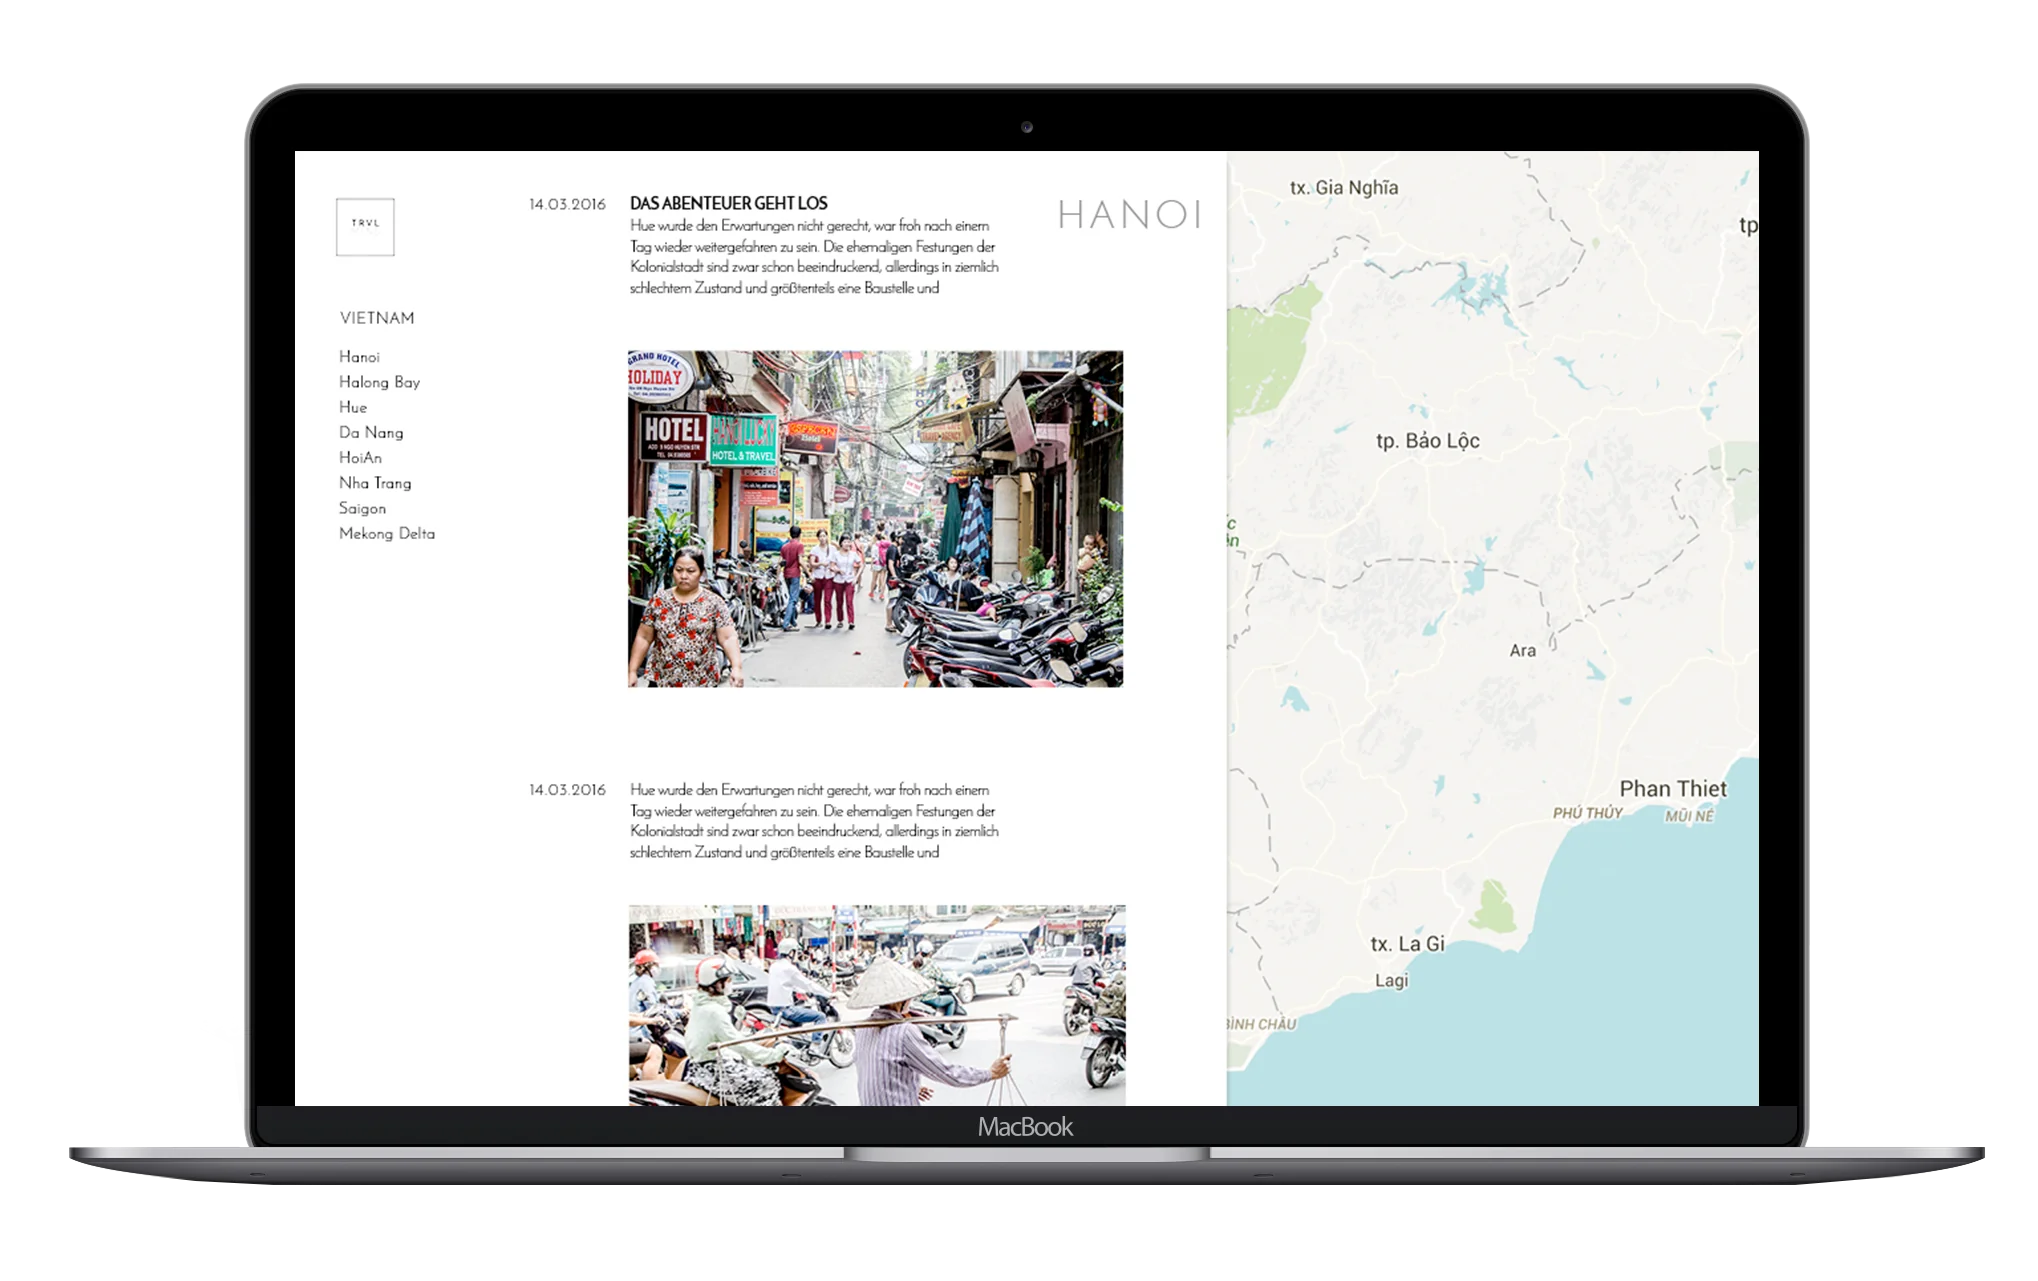This screenshot has height=1281, width=2038.
Task: Go to Halong Bay entry
Action: (x=379, y=382)
